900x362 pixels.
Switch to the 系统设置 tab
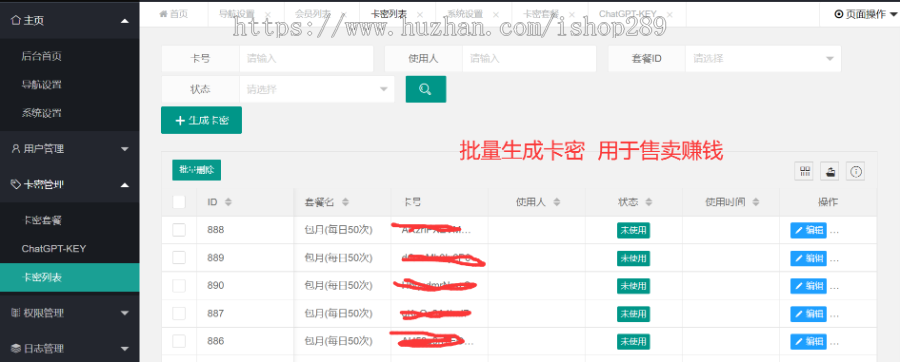point(465,14)
